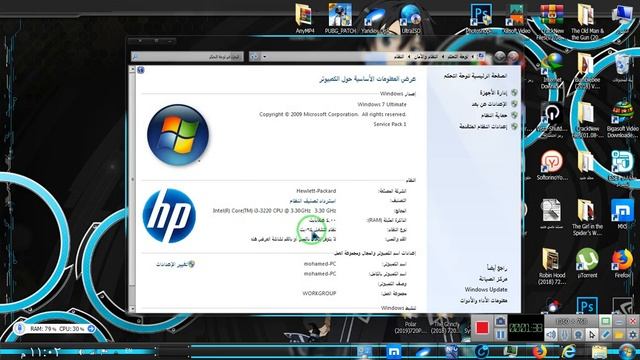Toggle mouse cursor capture in recorder
Screen dimensions: 640x360
(x=592, y=335)
